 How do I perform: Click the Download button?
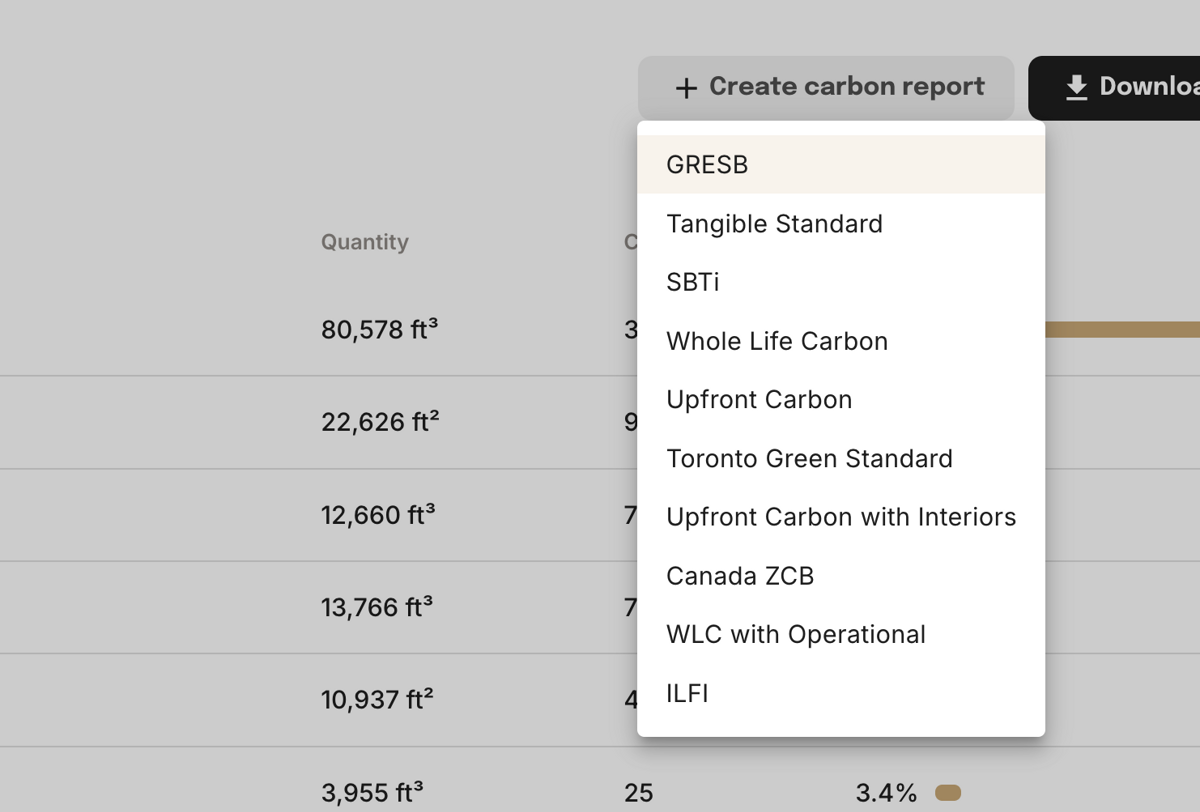(x=1114, y=88)
